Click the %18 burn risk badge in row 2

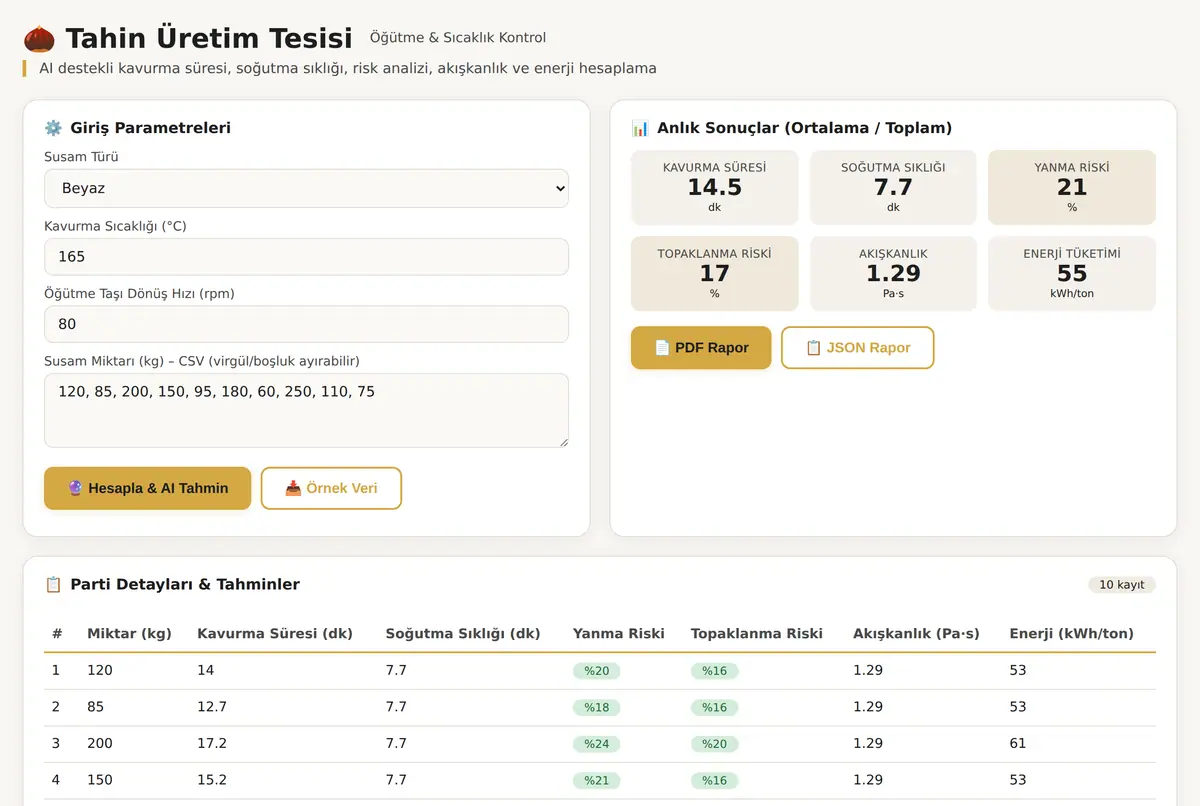(x=597, y=707)
